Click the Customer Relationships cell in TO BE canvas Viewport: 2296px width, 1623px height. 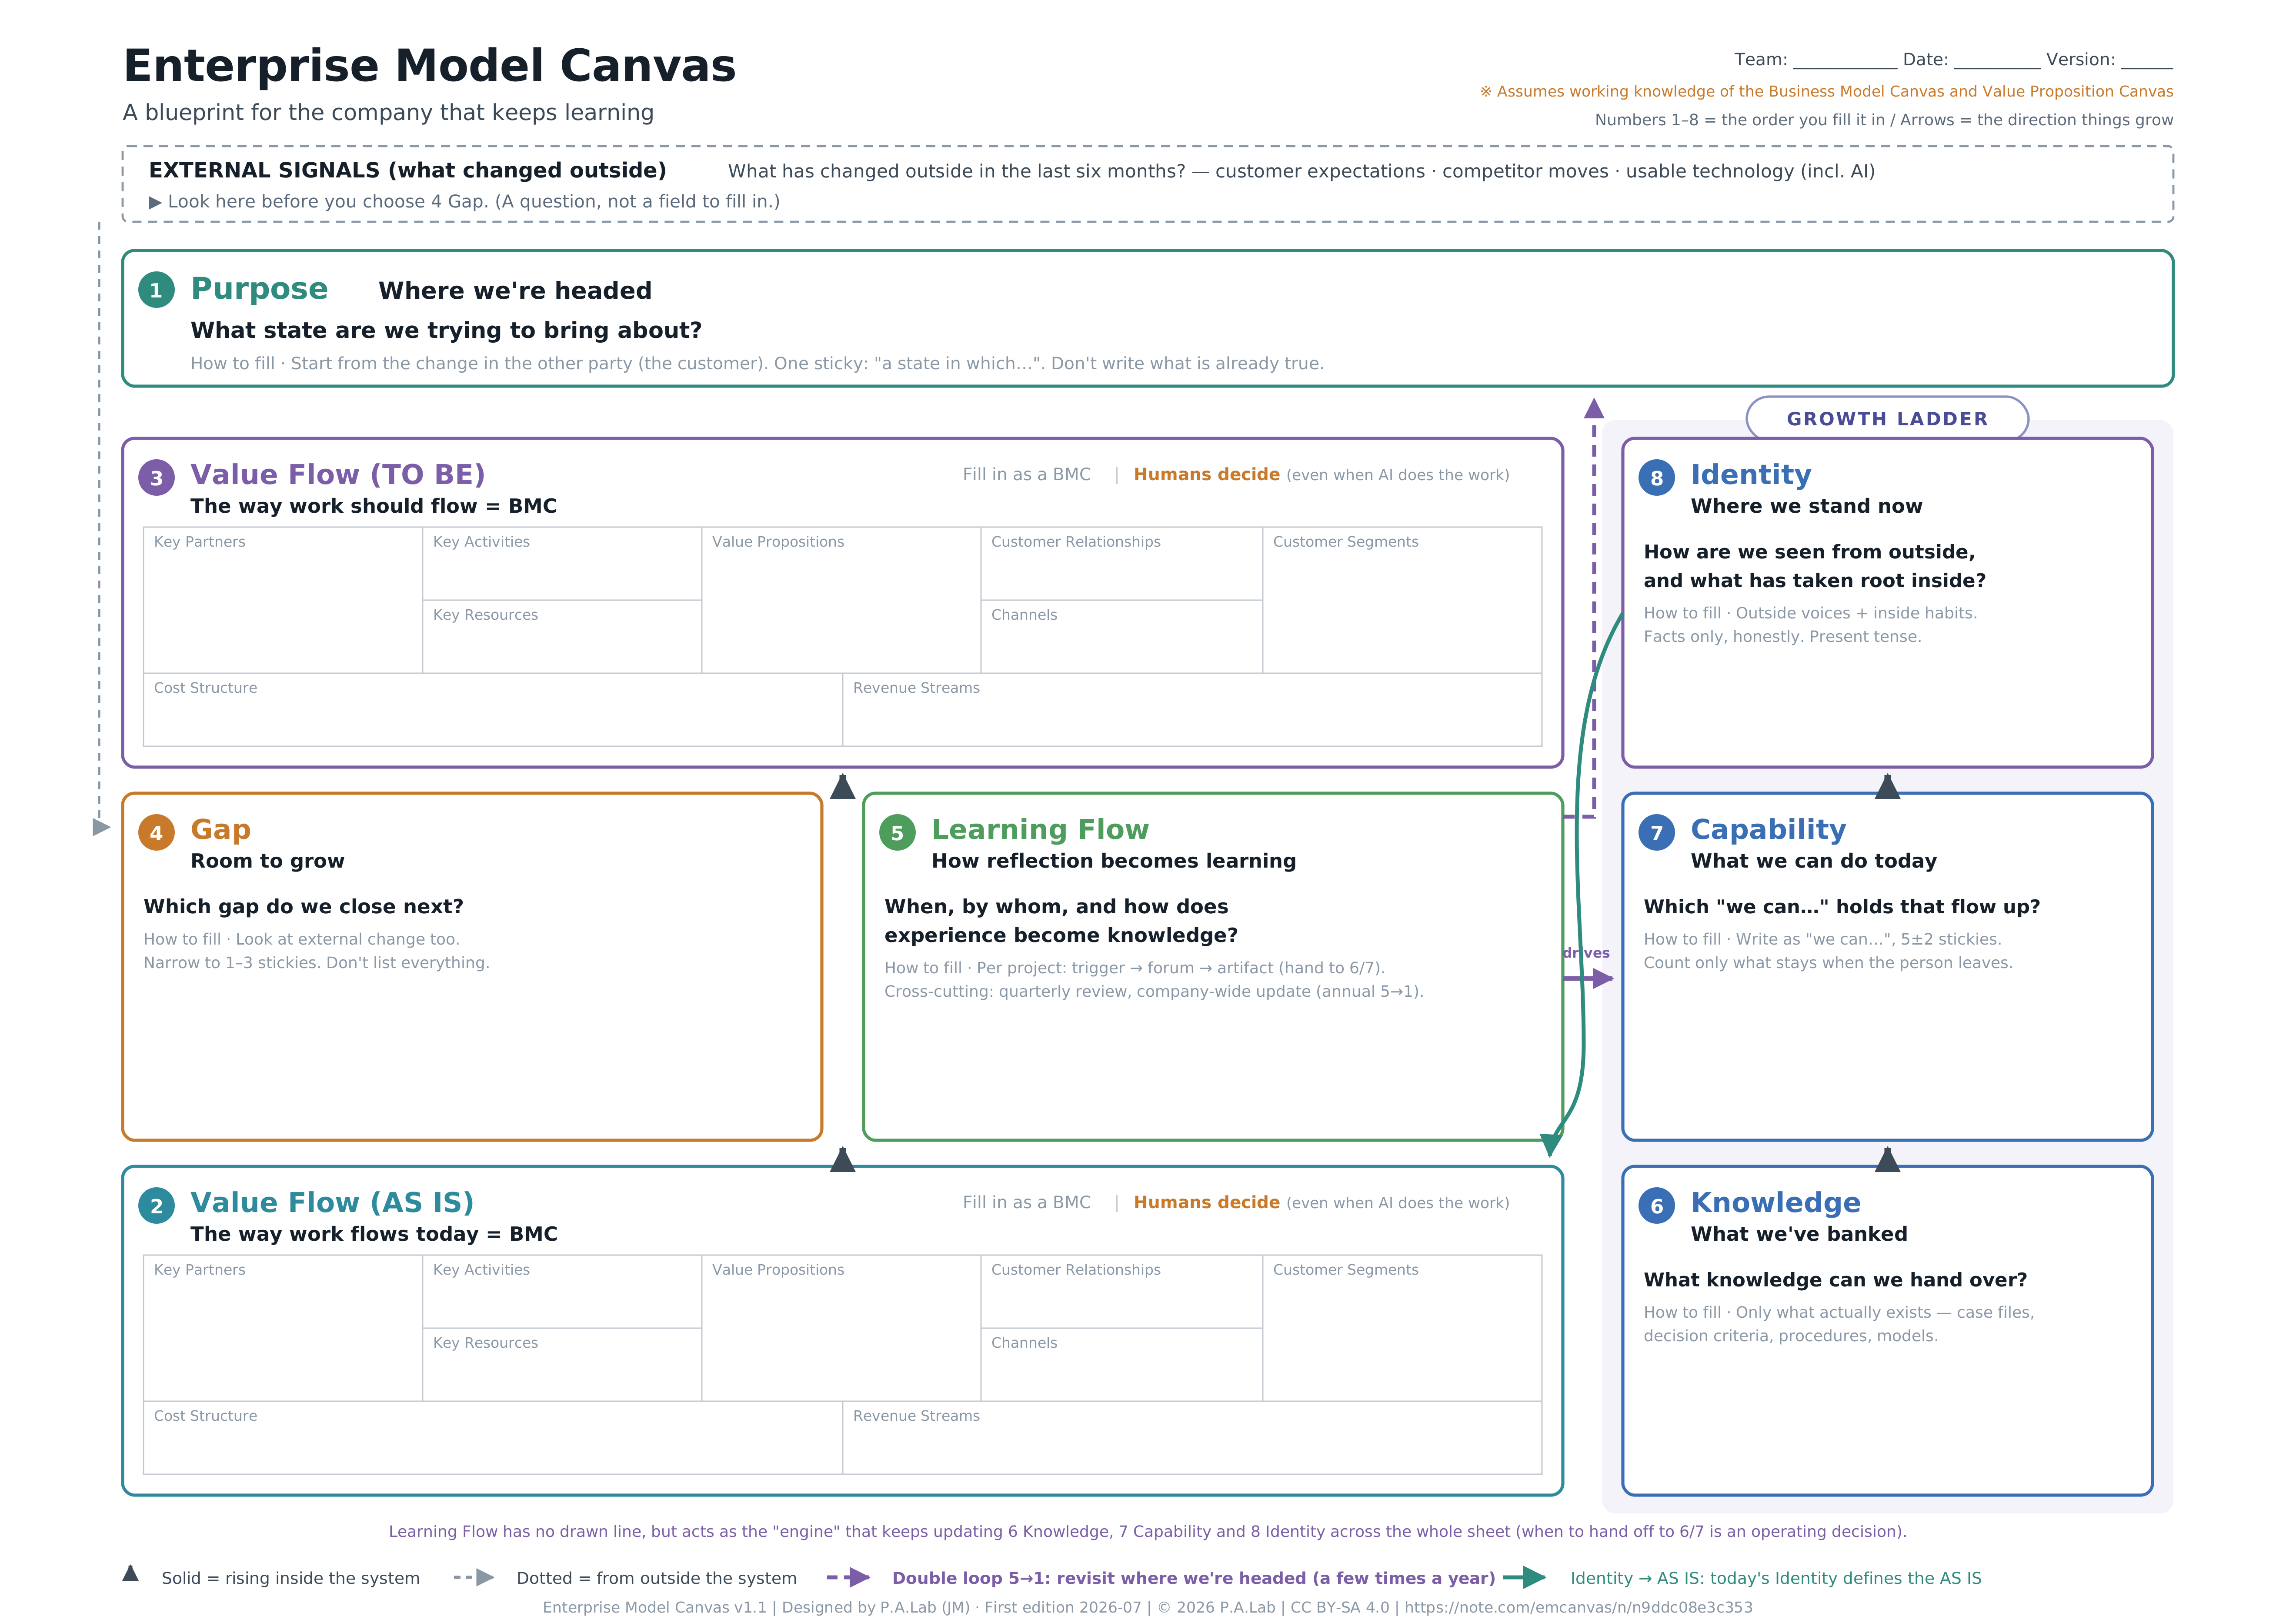pos(1122,564)
